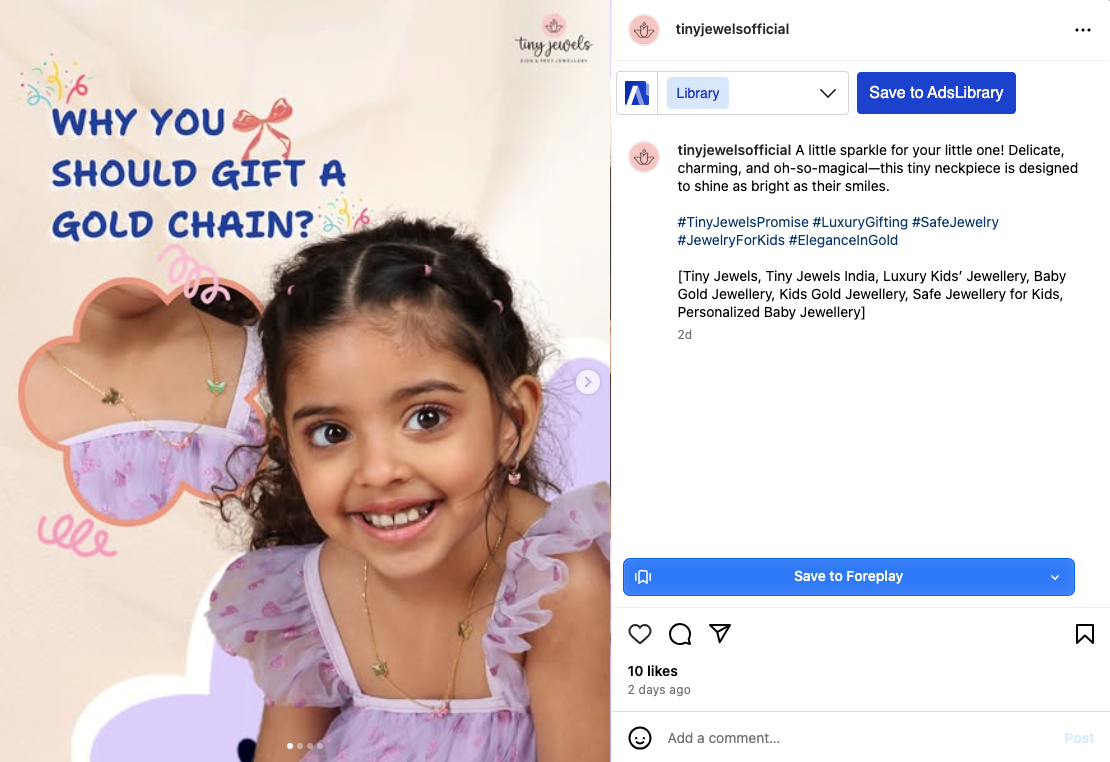The image size is (1110, 762).
Task: Jump to second carousel slide dot
Action: click(x=300, y=746)
